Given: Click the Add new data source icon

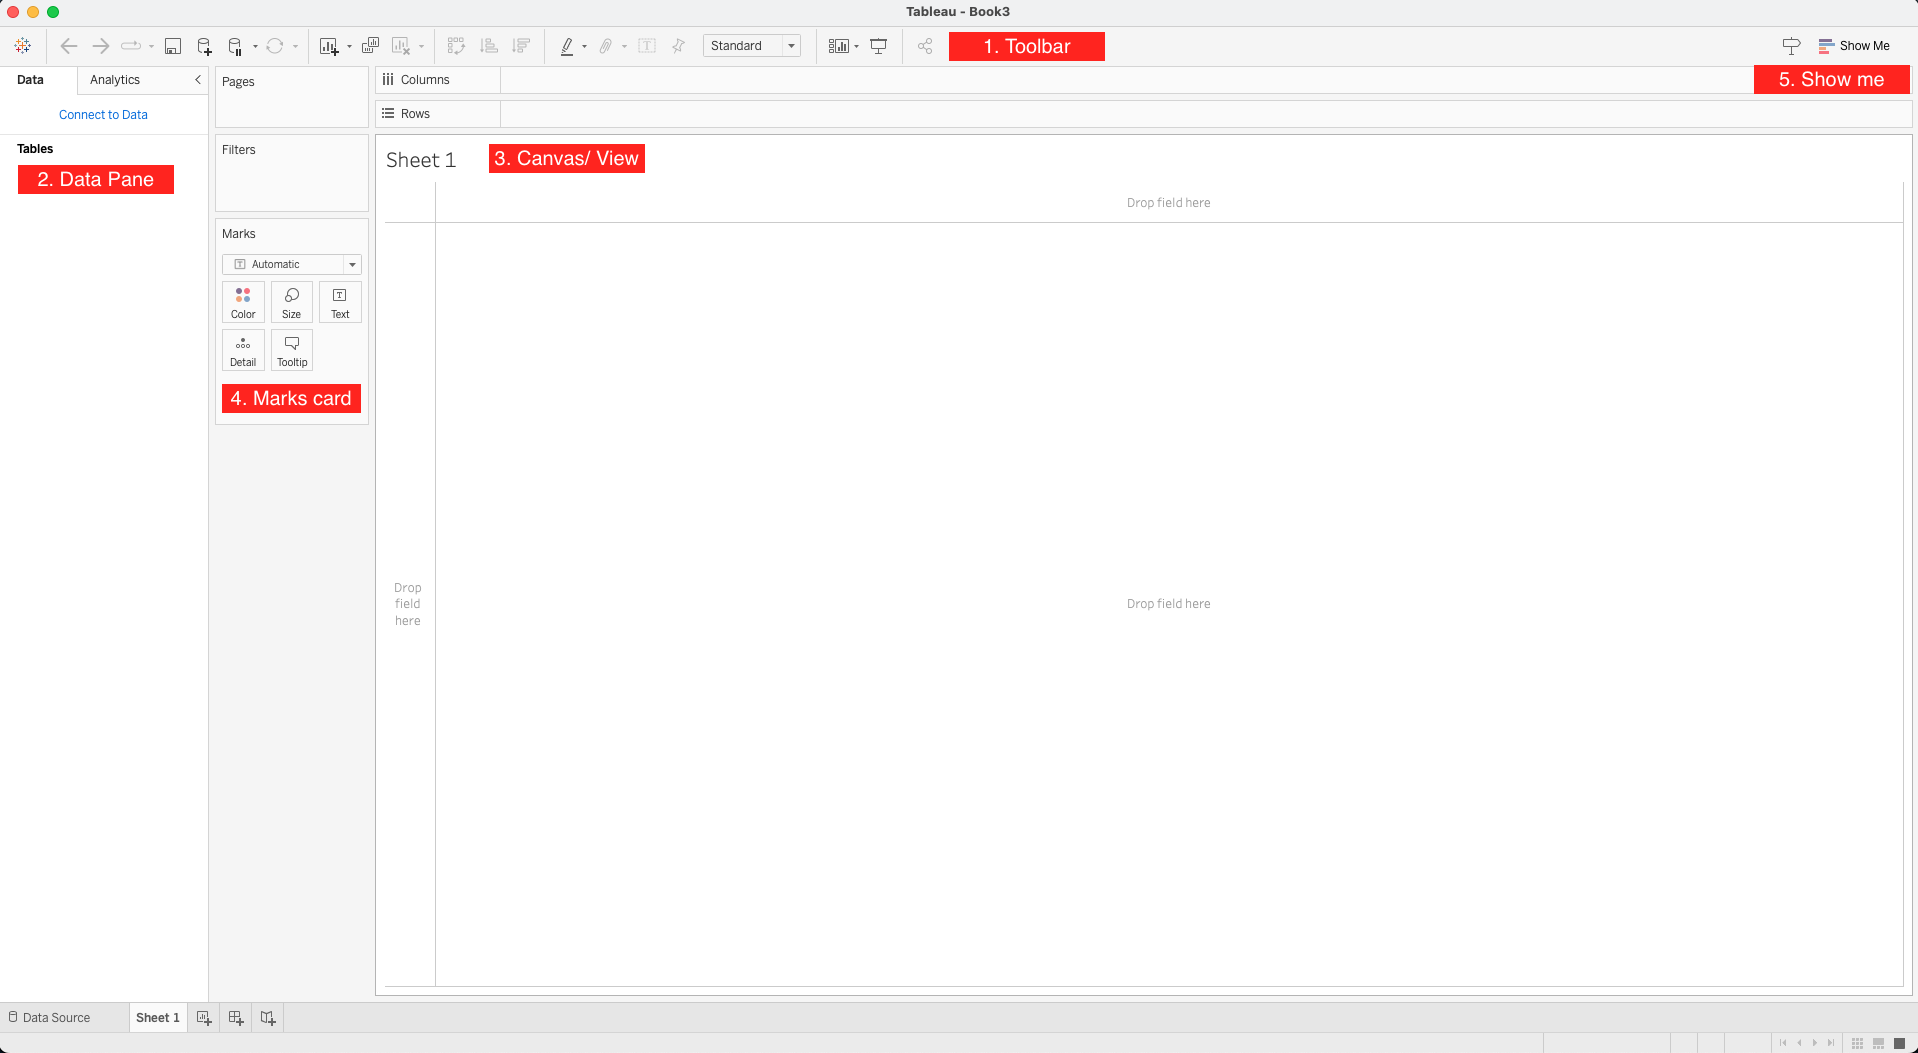Looking at the screenshot, I should coord(204,46).
